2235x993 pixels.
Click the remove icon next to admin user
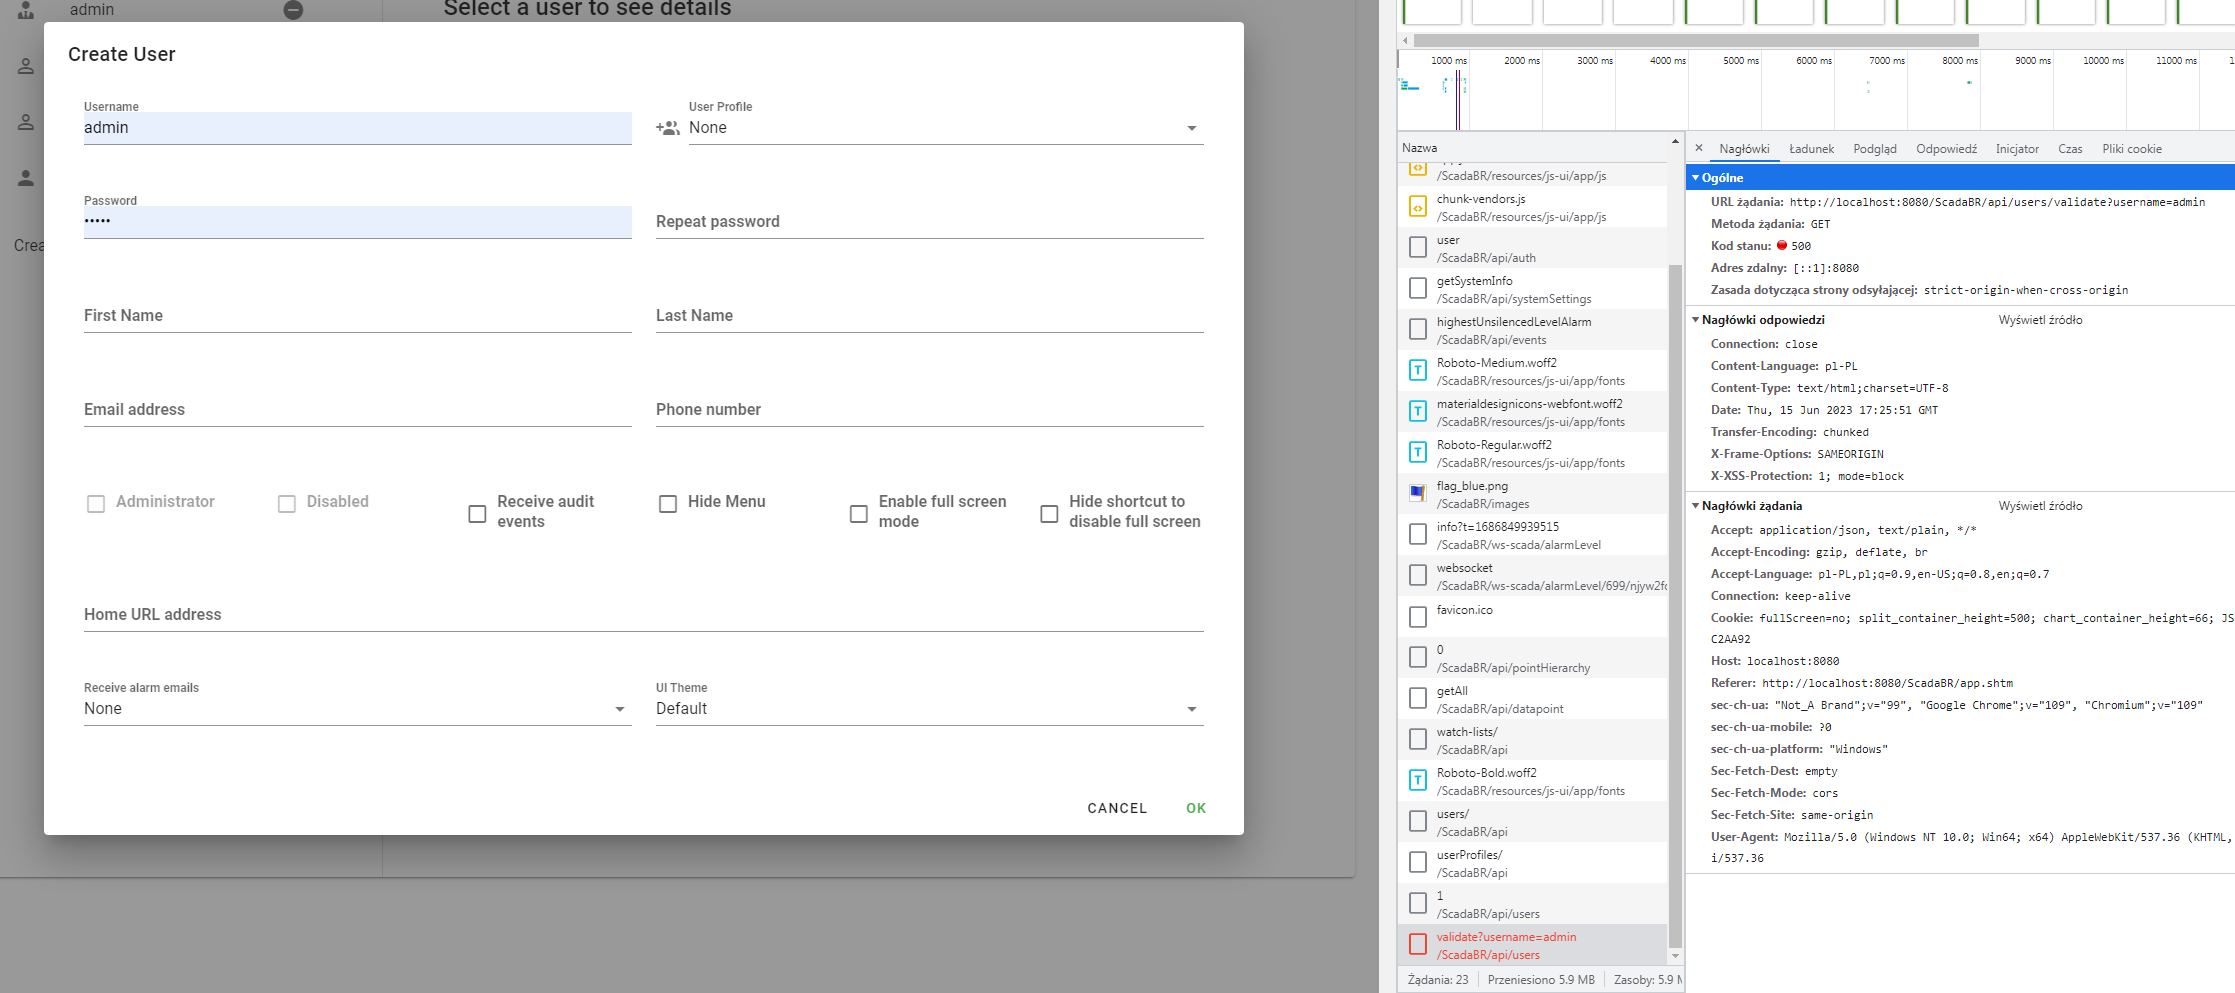(x=293, y=10)
